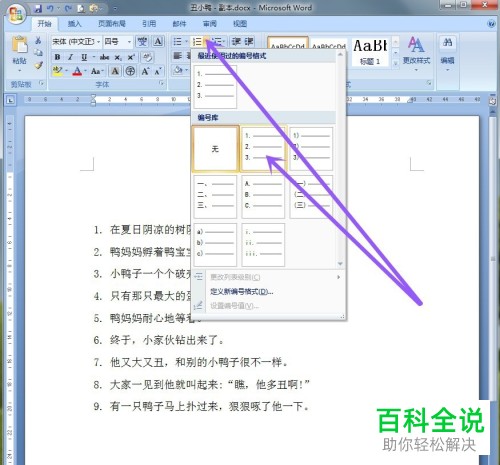Toggle italic formatting
The image size is (500, 465).
click(70, 57)
